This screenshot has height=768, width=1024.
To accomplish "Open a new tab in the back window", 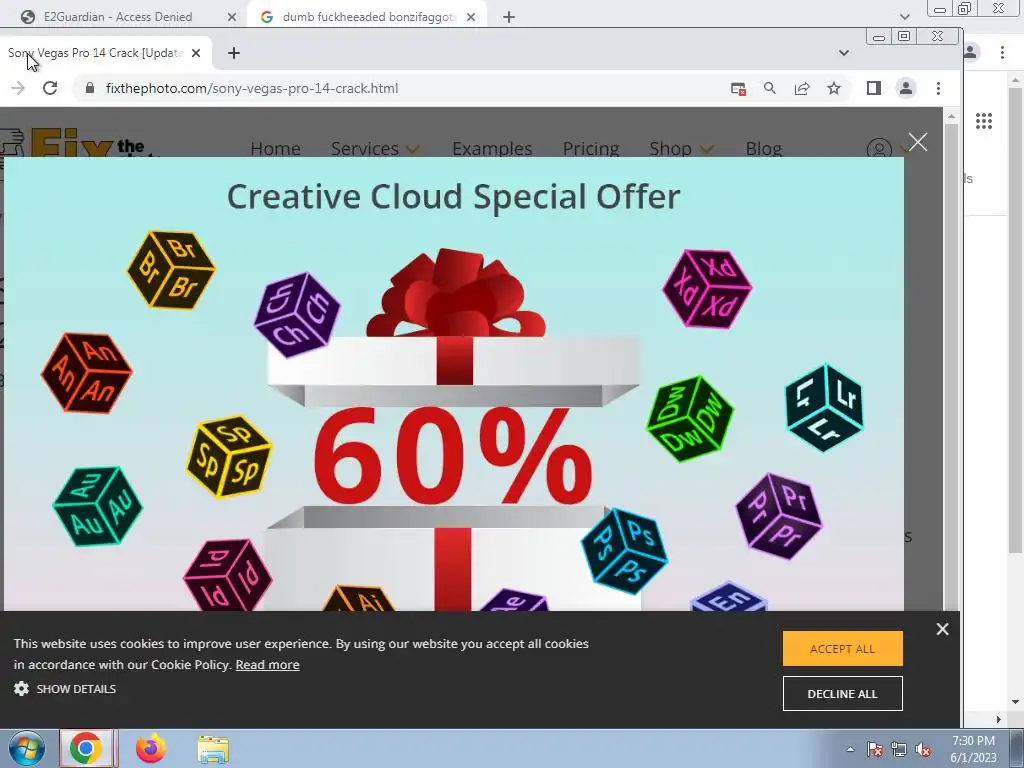I will [x=509, y=17].
